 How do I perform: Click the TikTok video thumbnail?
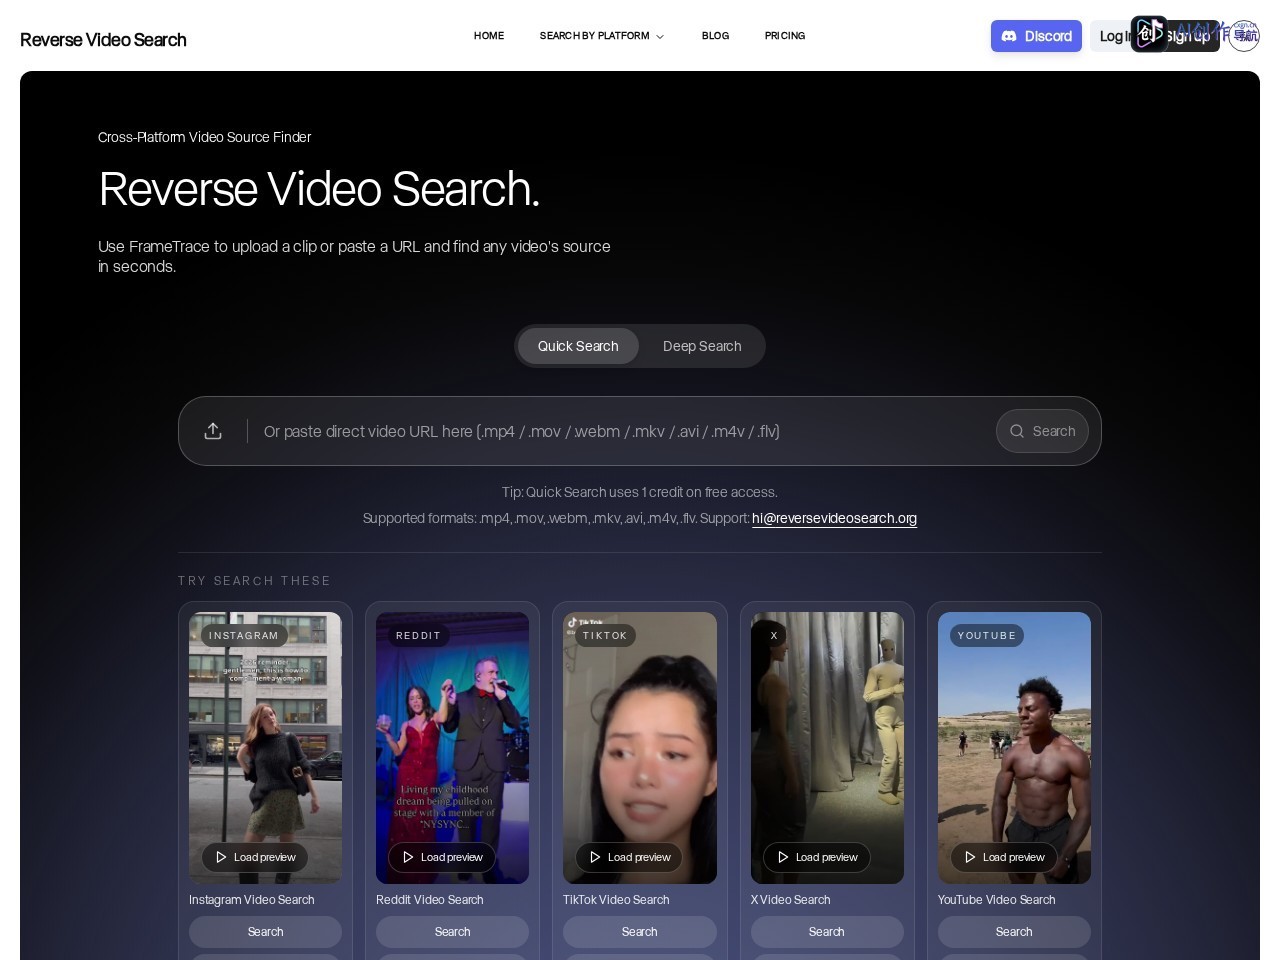[640, 748]
